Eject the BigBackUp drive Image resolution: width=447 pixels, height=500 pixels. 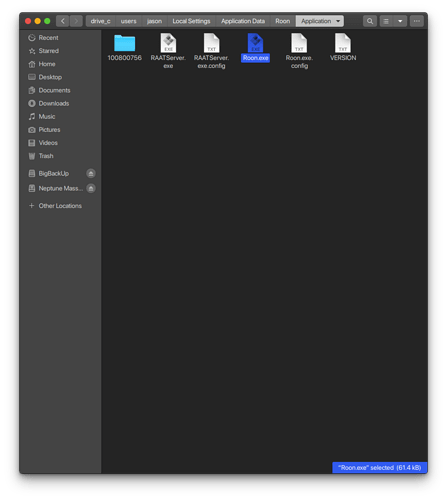pyautogui.click(x=91, y=173)
